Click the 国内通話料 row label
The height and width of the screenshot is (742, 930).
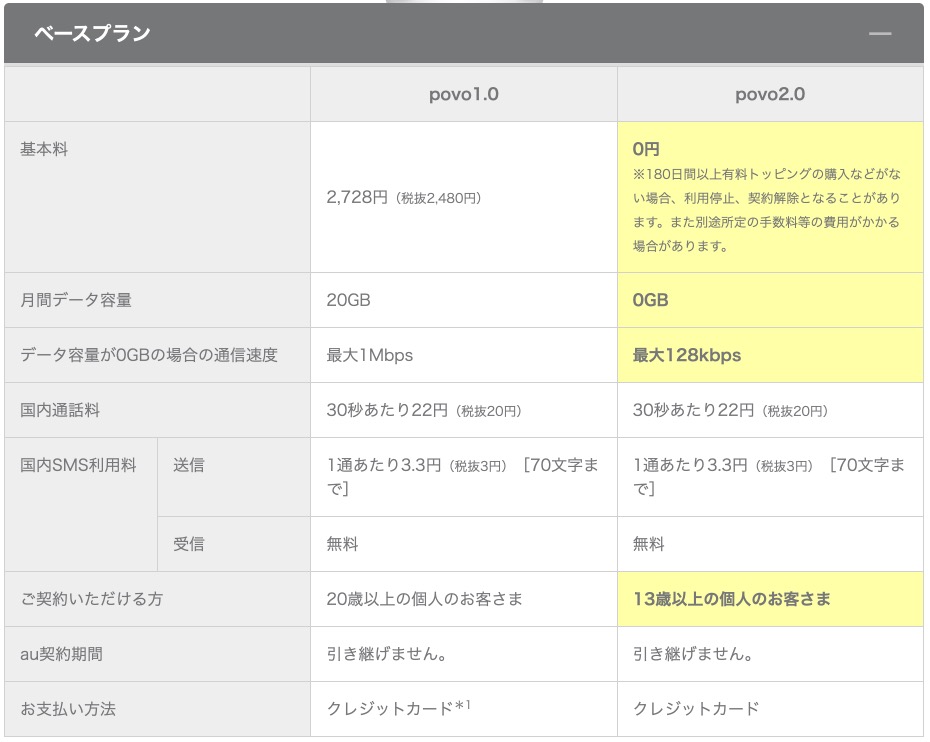pyautogui.click(x=60, y=410)
